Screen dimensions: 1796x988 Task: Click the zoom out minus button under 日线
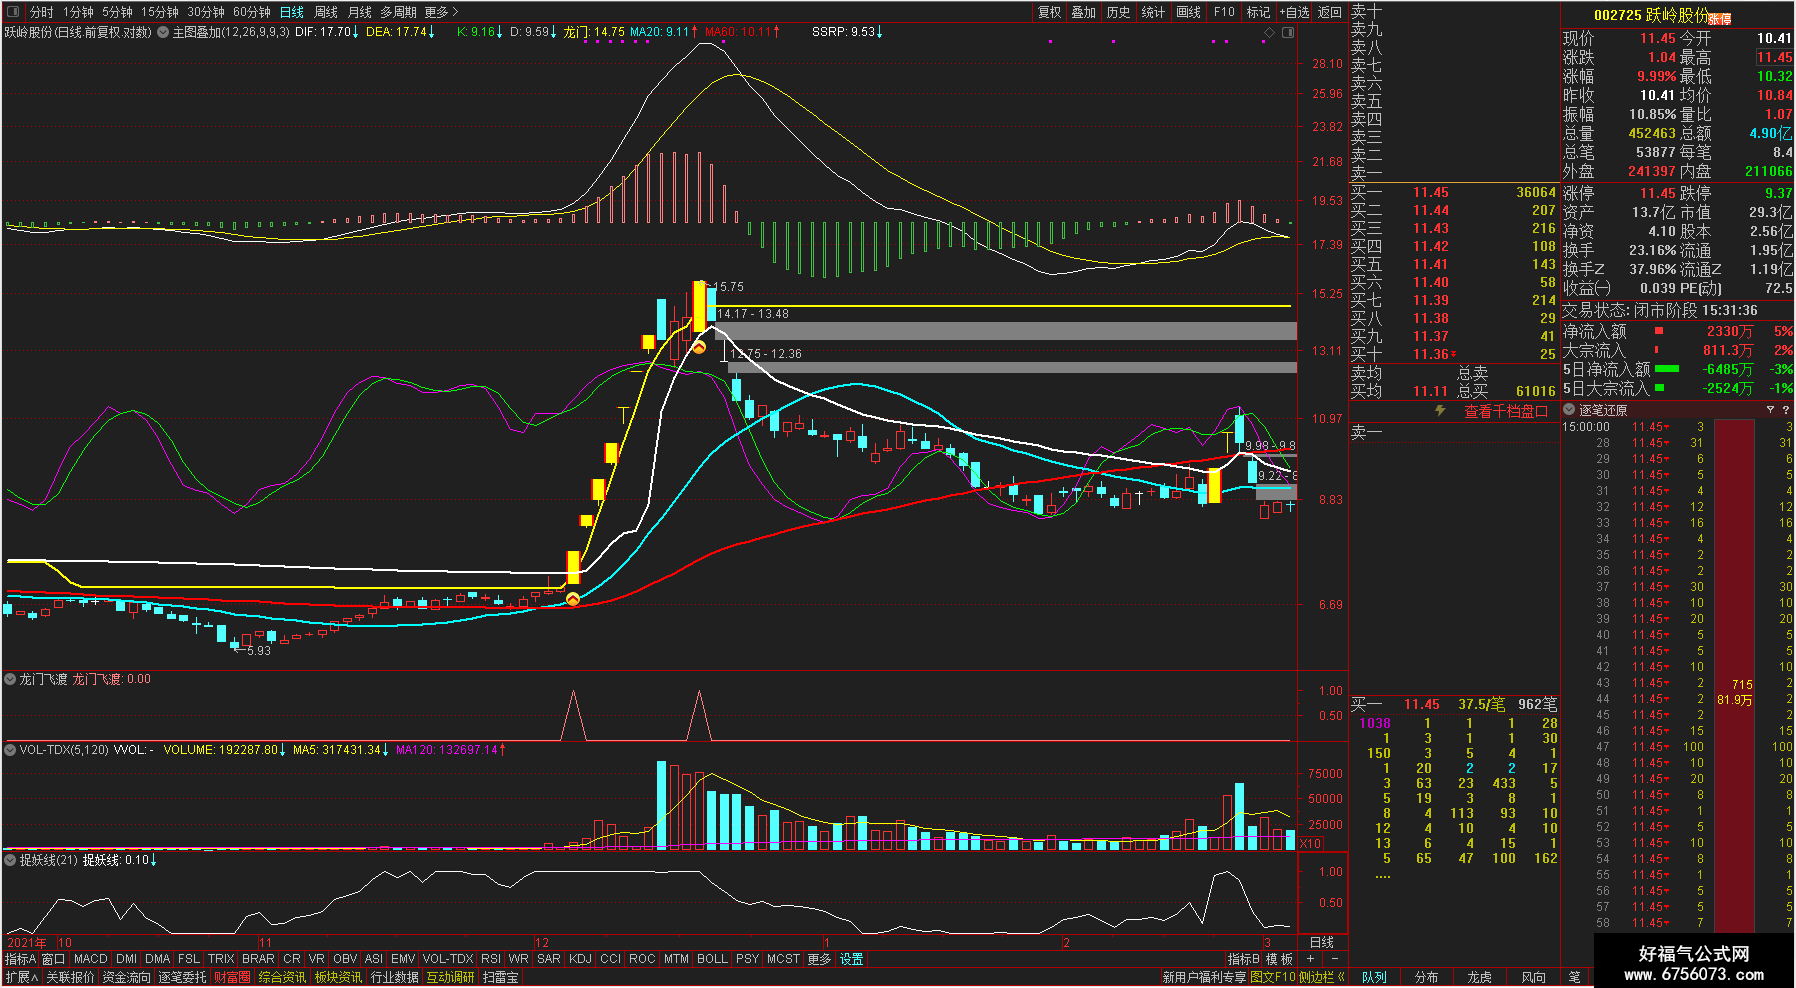point(1335,959)
